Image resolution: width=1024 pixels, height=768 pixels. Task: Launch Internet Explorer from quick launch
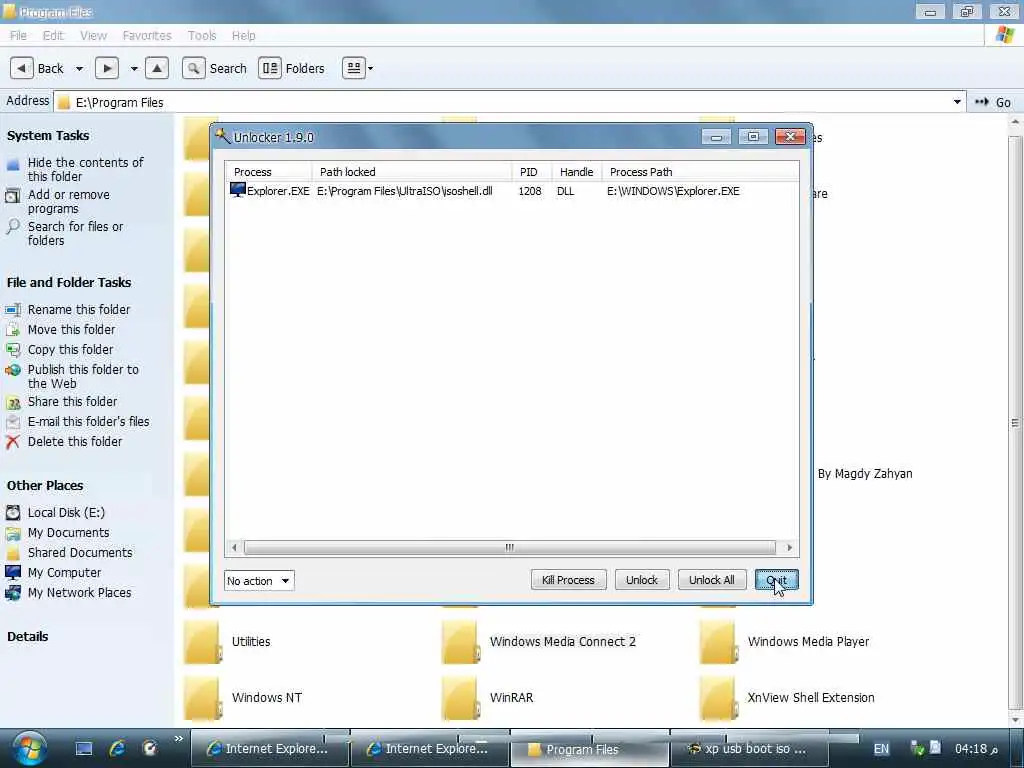(x=118, y=748)
